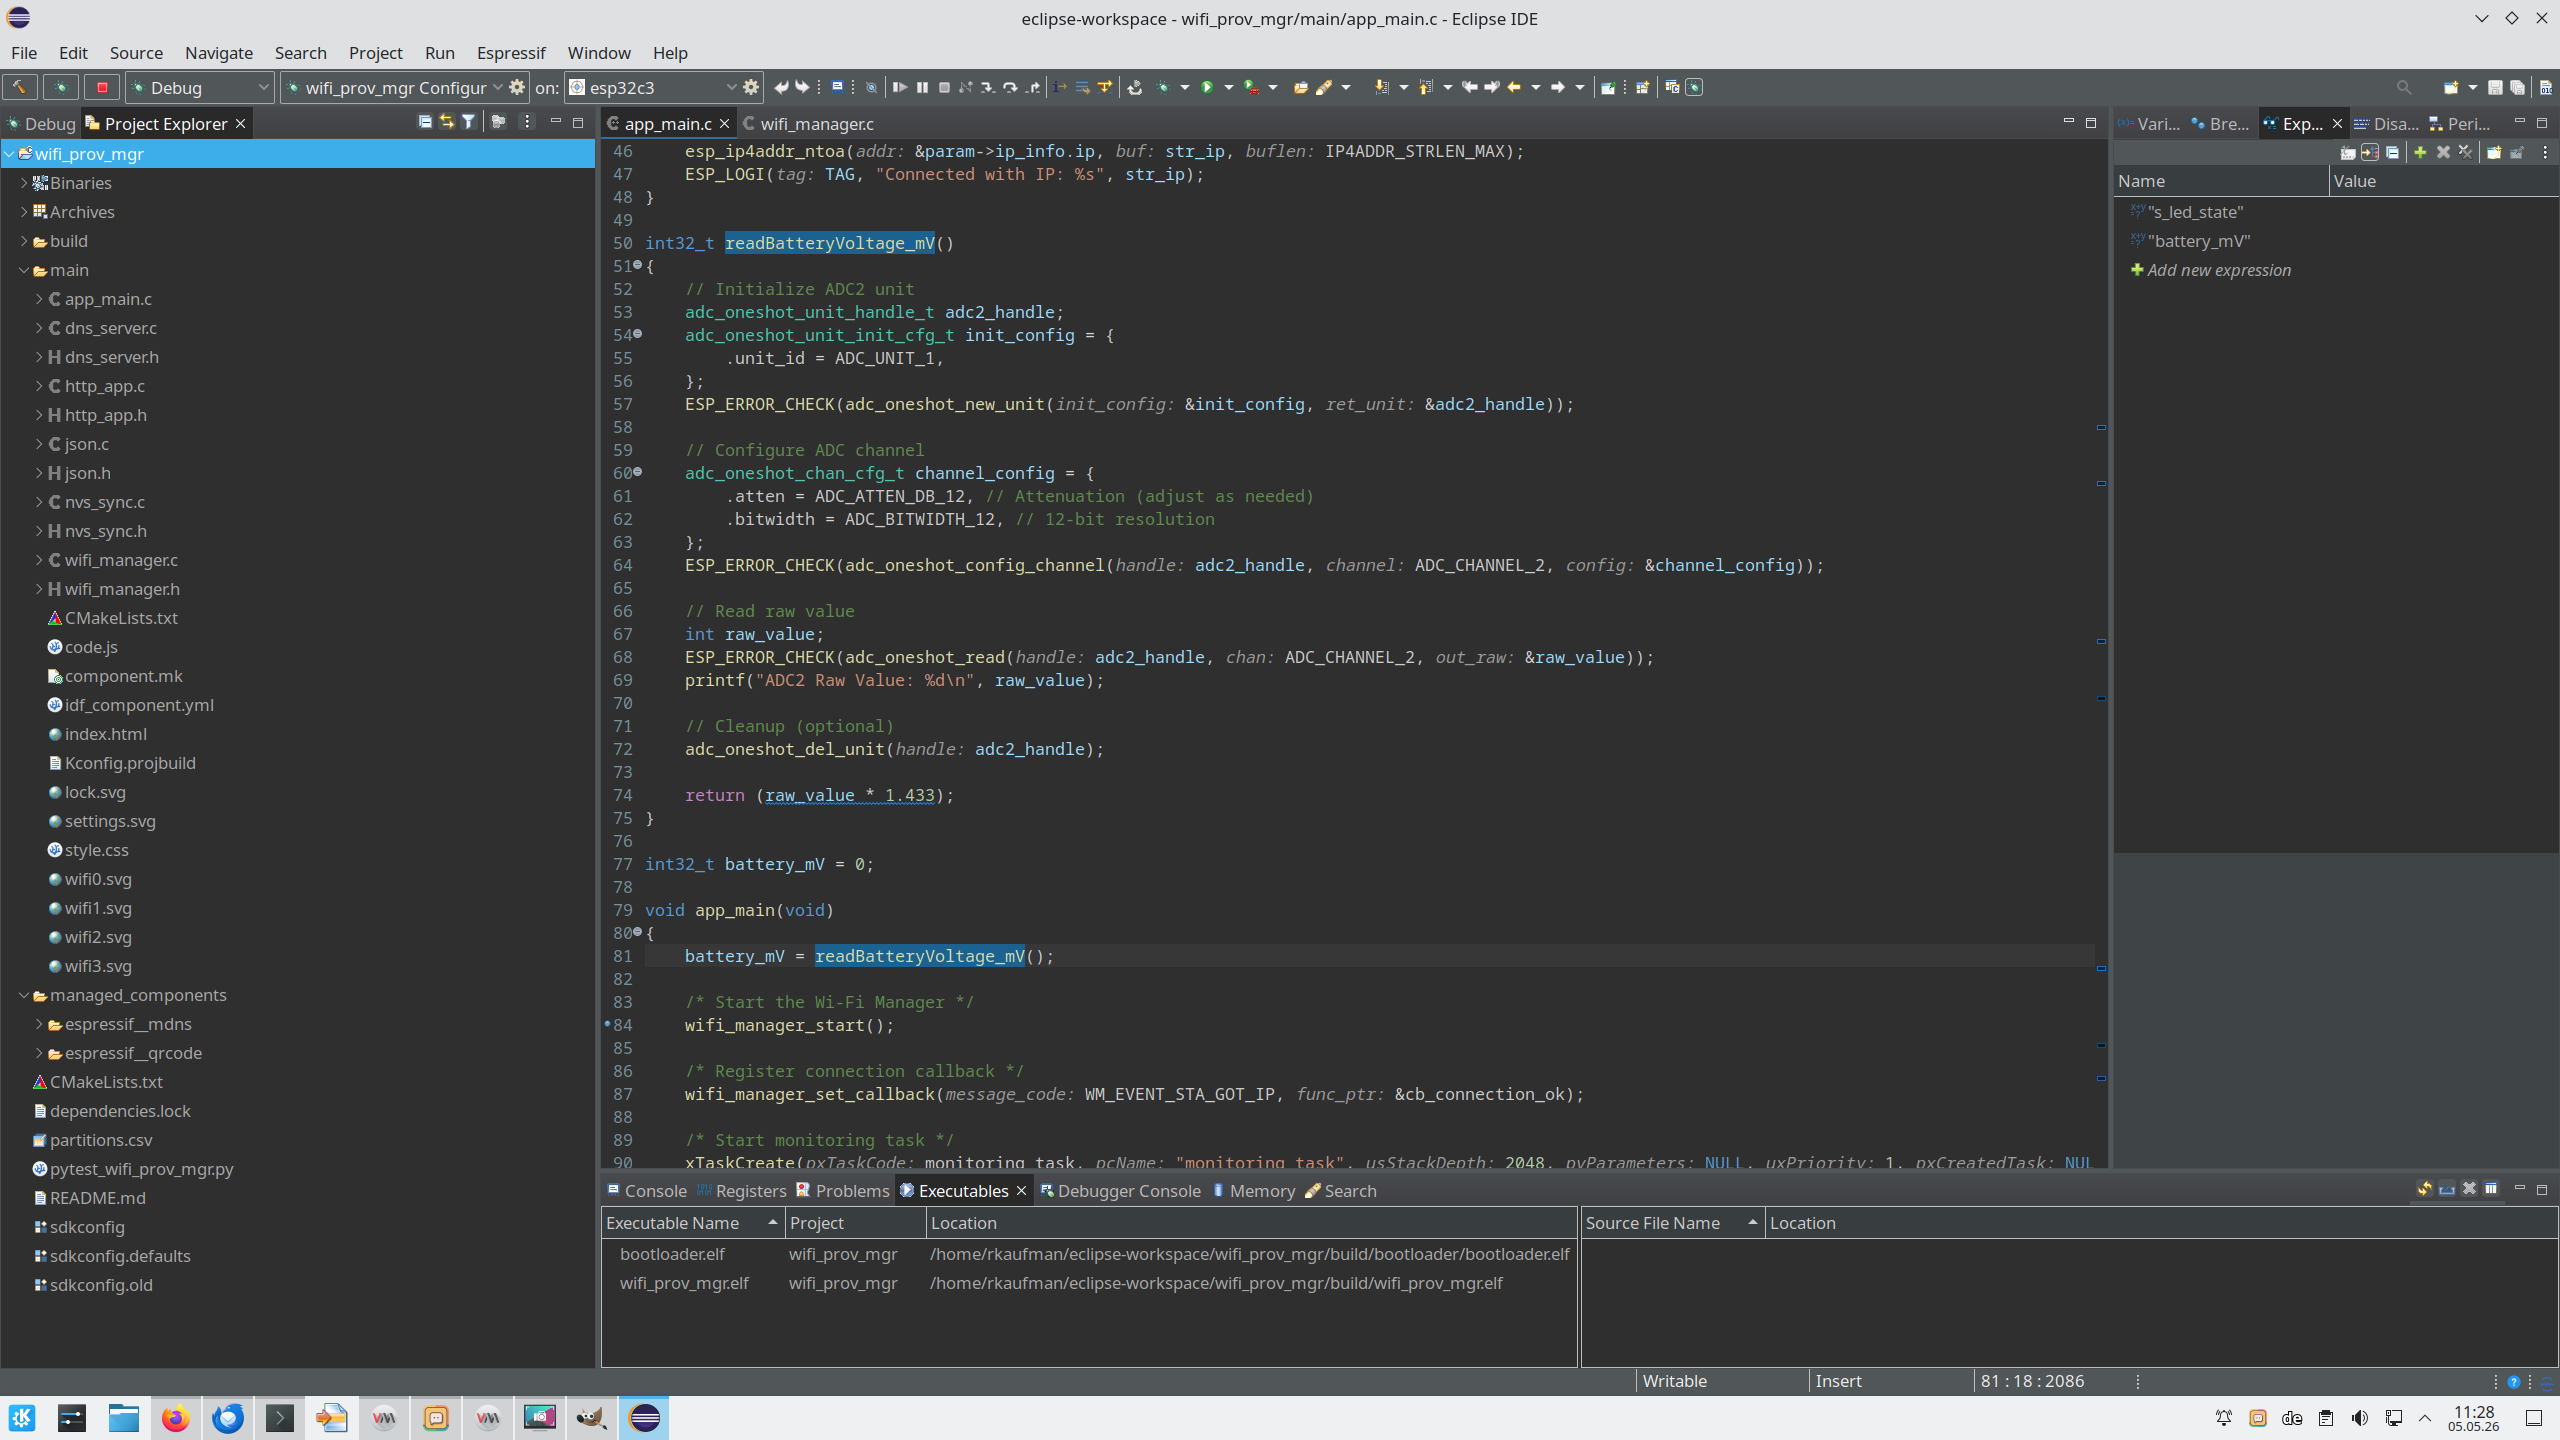Click the Executables Refresh icon
This screenshot has height=1440, width=2560.
tap(2425, 1189)
